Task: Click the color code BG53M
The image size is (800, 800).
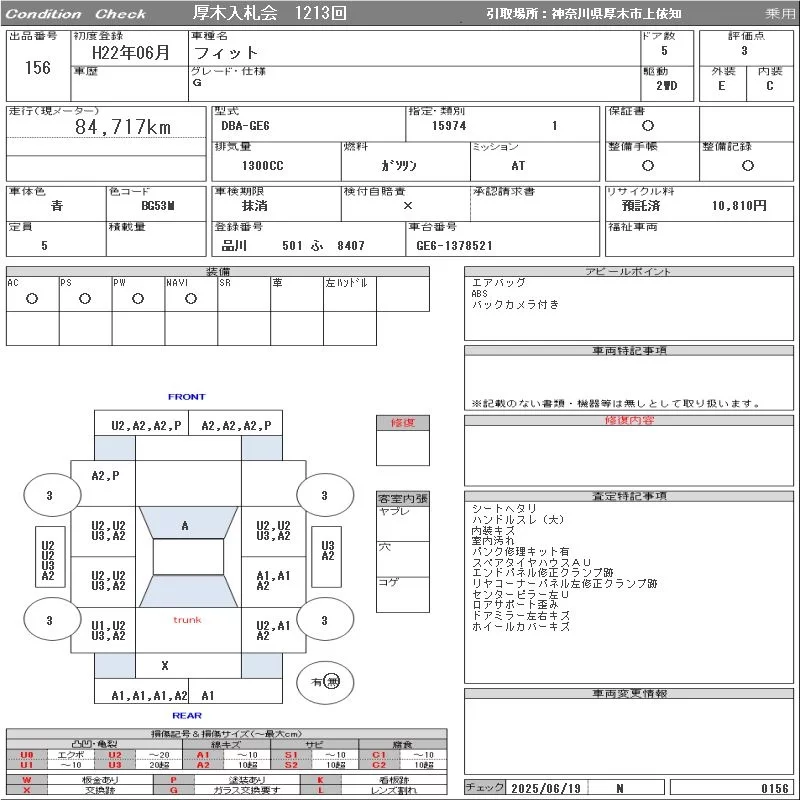Action: tap(158, 206)
